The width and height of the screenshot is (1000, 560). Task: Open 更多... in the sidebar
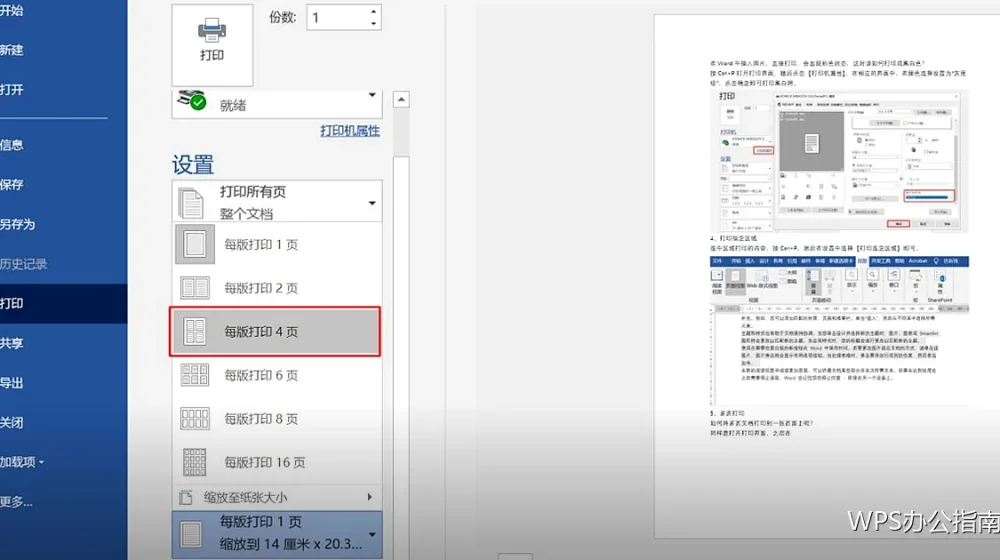click(x=16, y=501)
